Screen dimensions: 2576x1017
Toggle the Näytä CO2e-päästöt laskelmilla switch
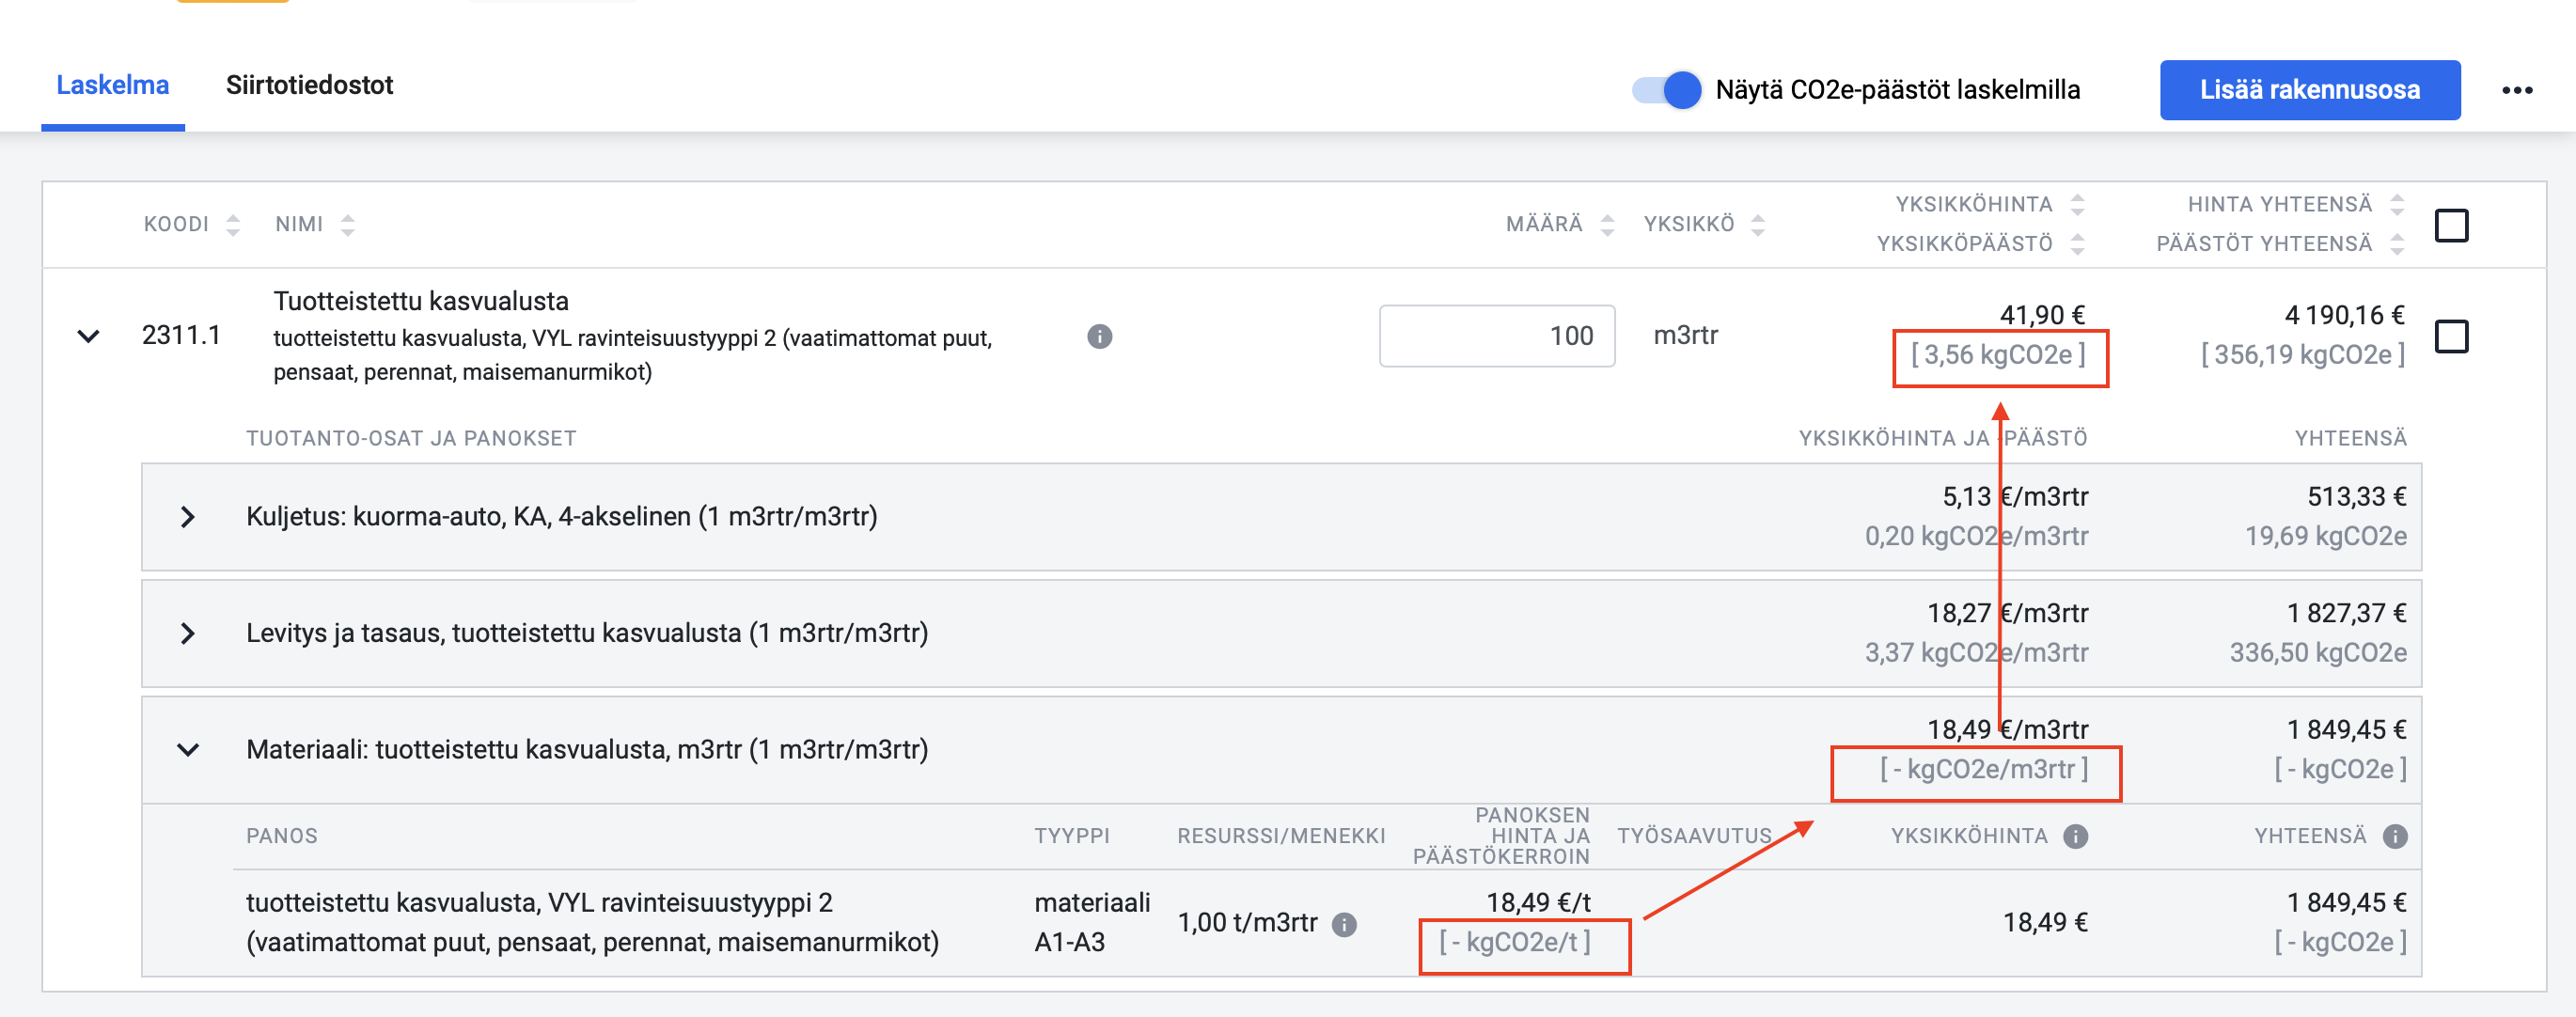[1666, 90]
